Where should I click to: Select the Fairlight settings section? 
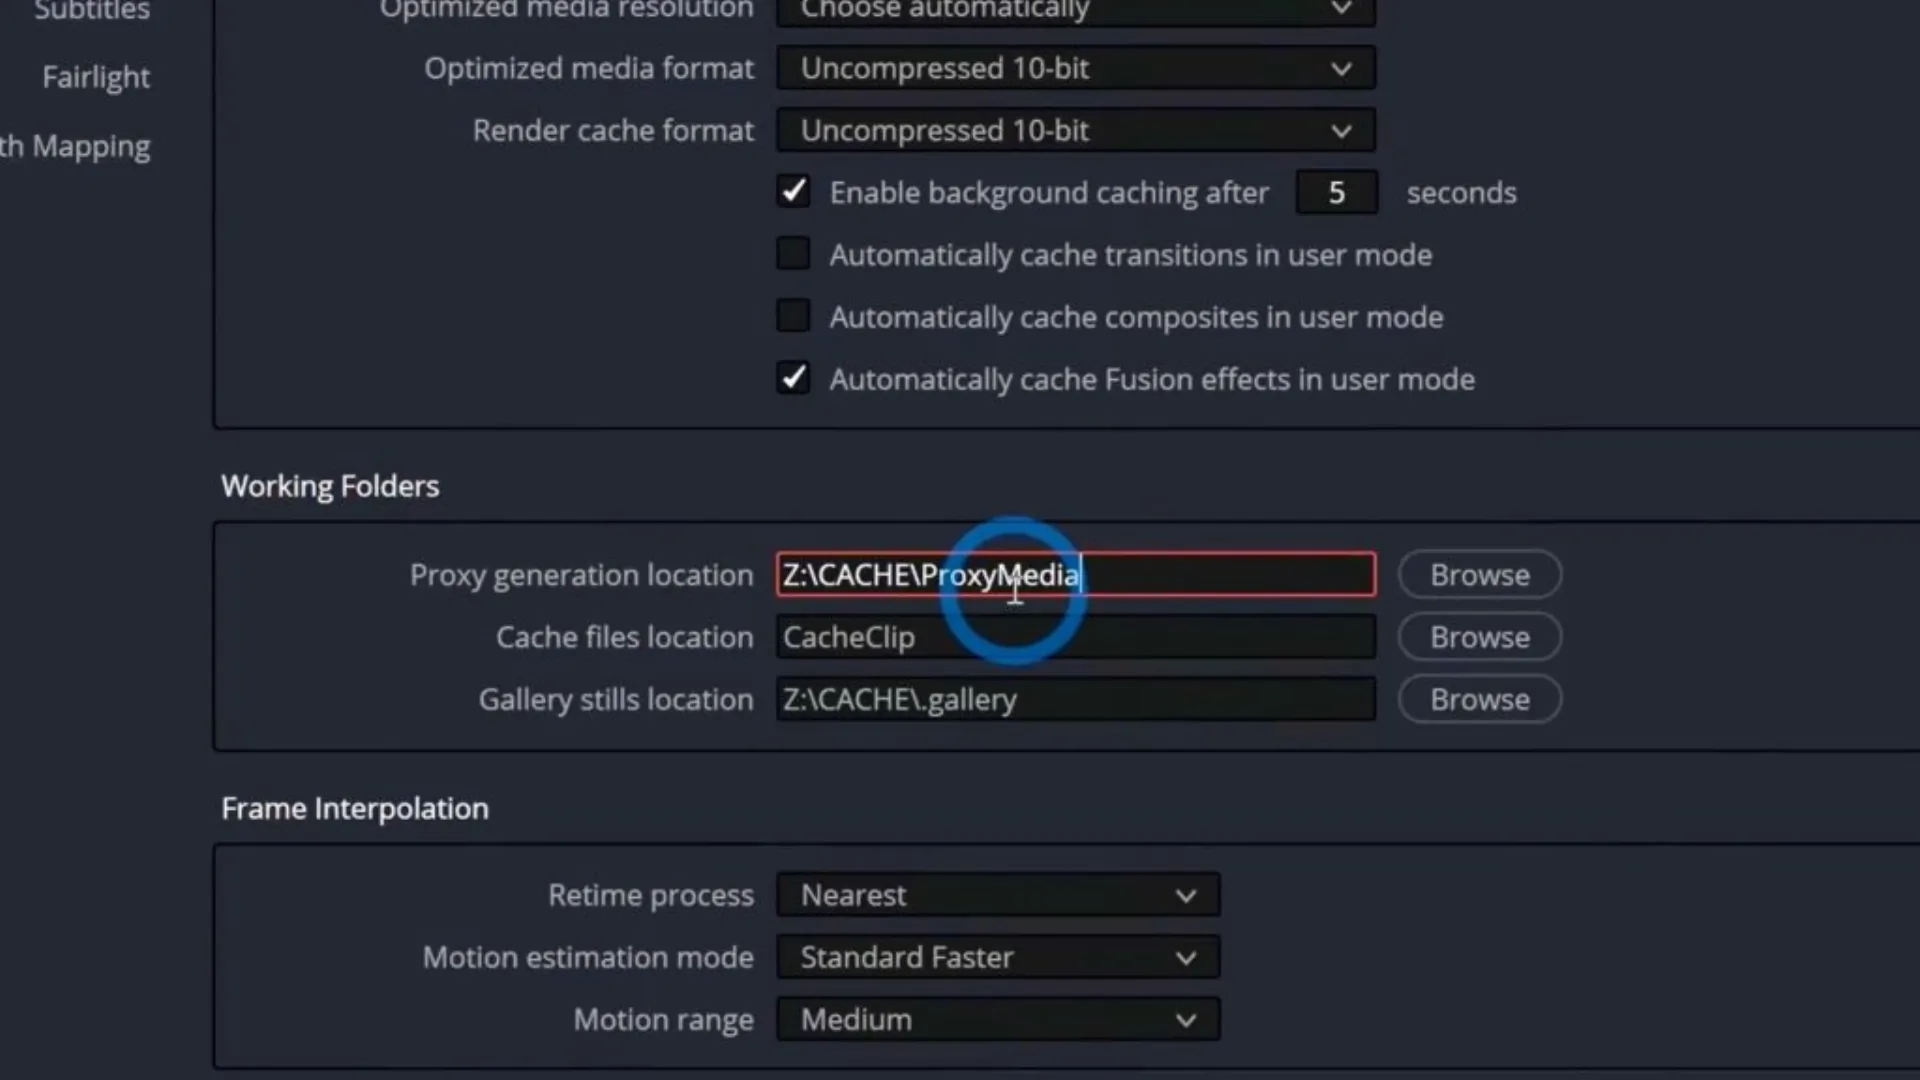96,77
